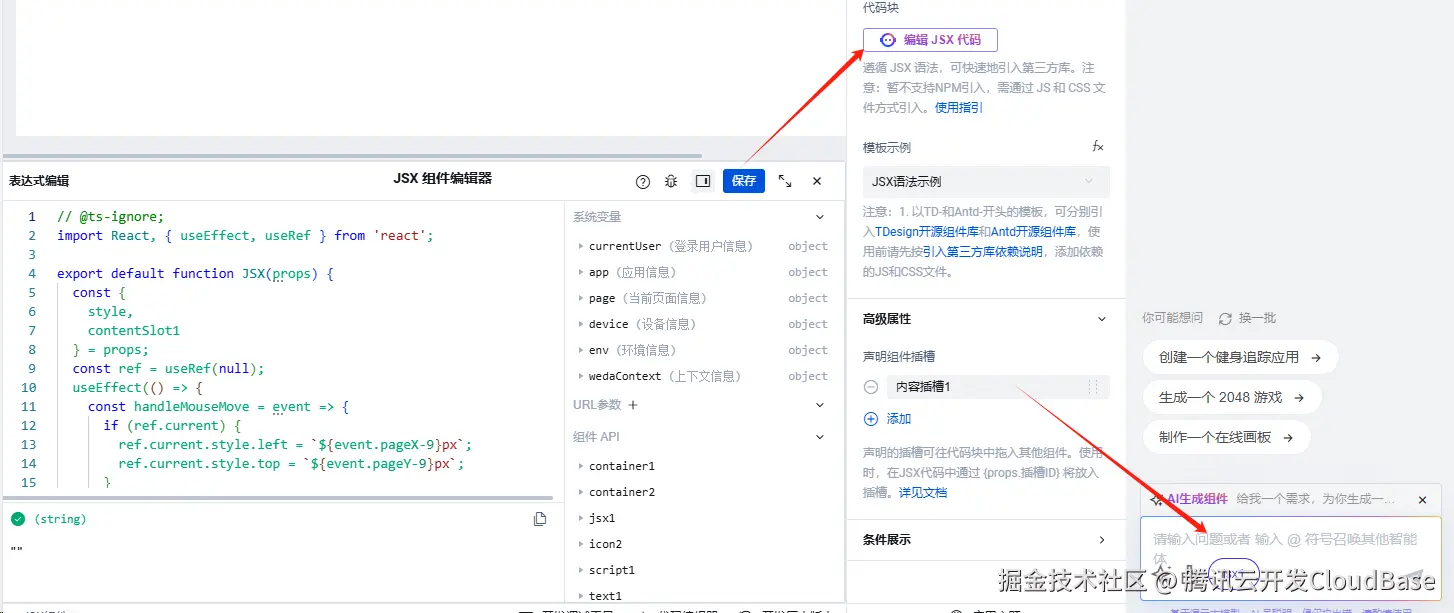Click the 内容插槽1 slot name field
The image size is (1454, 613).
click(985, 387)
